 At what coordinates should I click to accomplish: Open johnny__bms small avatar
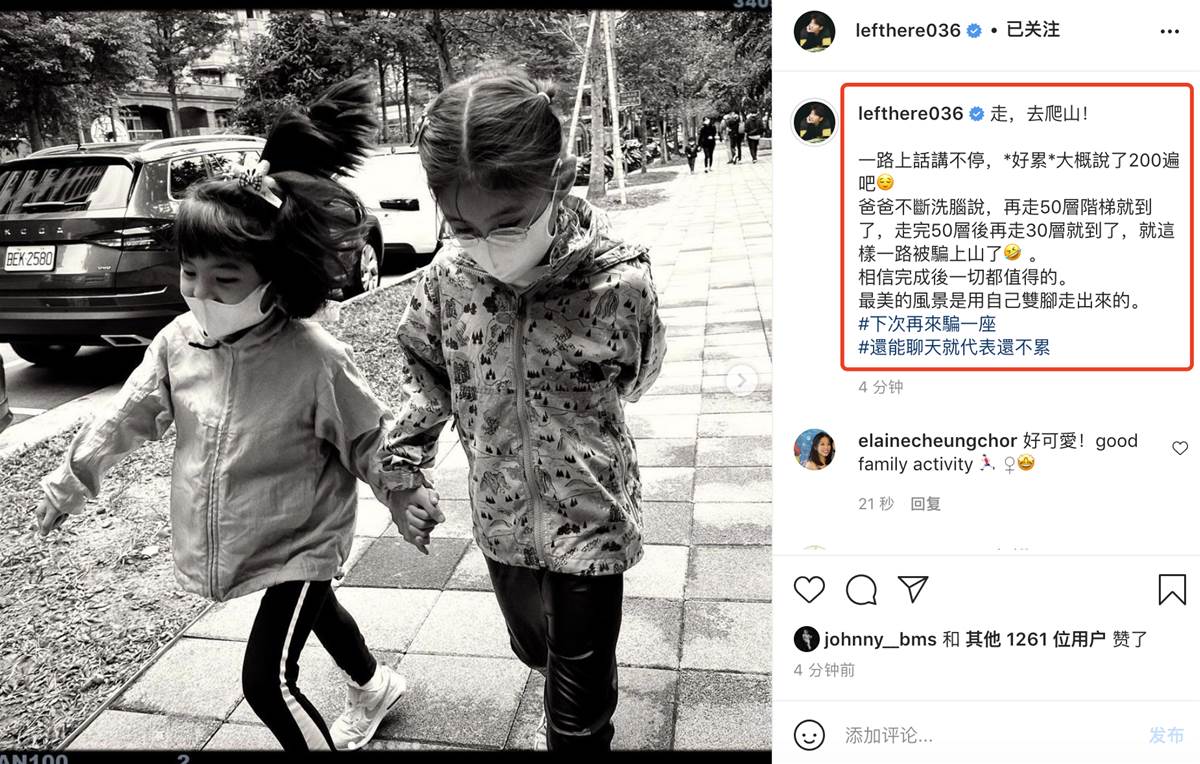[x=806, y=639]
